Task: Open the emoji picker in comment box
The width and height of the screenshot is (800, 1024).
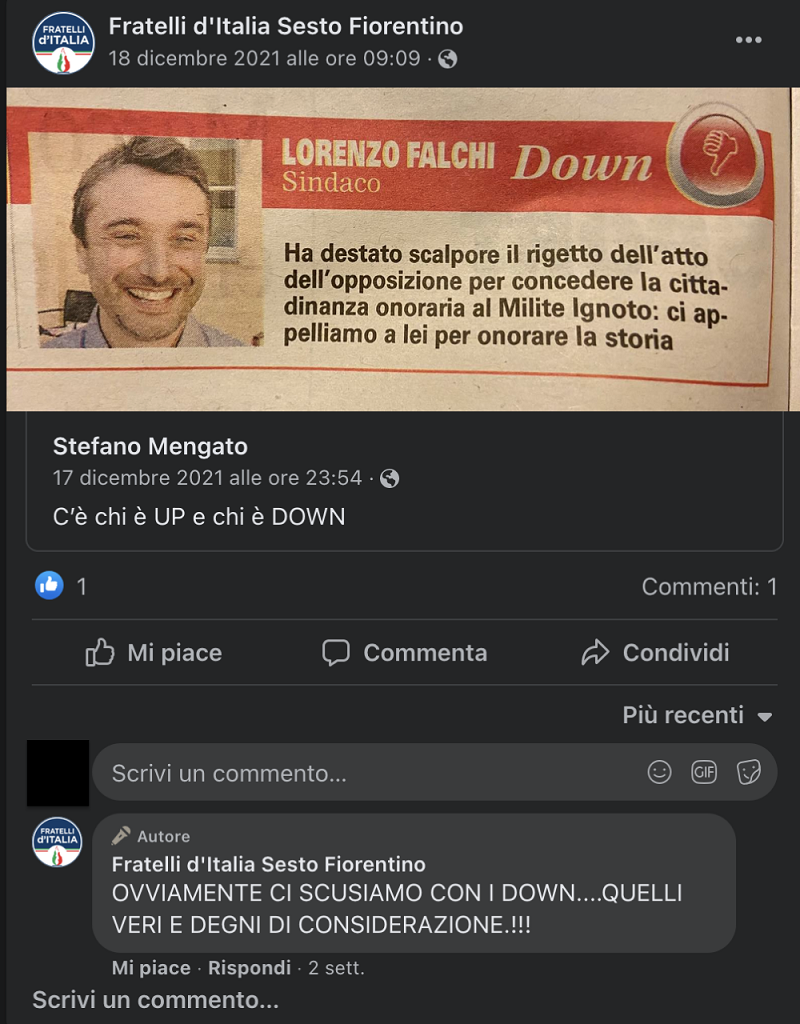Action: point(659,773)
